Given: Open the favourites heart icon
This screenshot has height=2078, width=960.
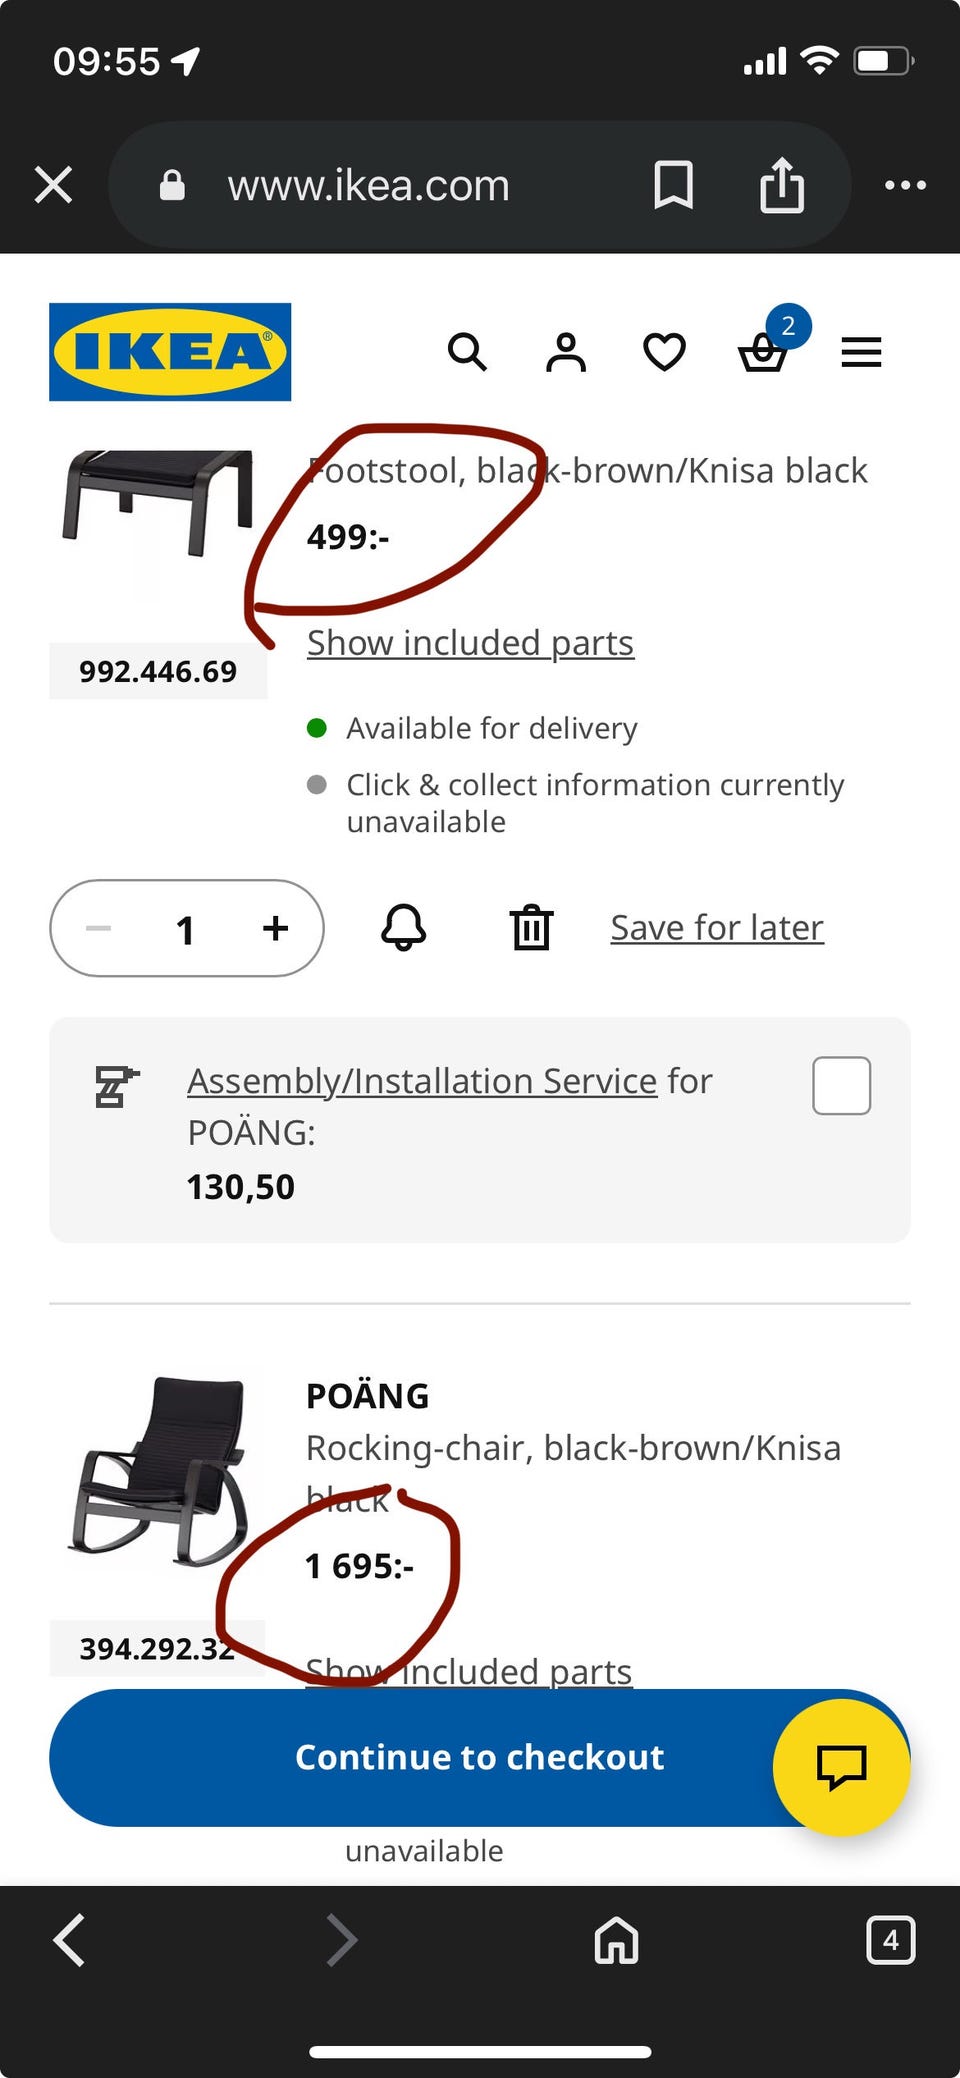Looking at the screenshot, I should tap(664, 352).
